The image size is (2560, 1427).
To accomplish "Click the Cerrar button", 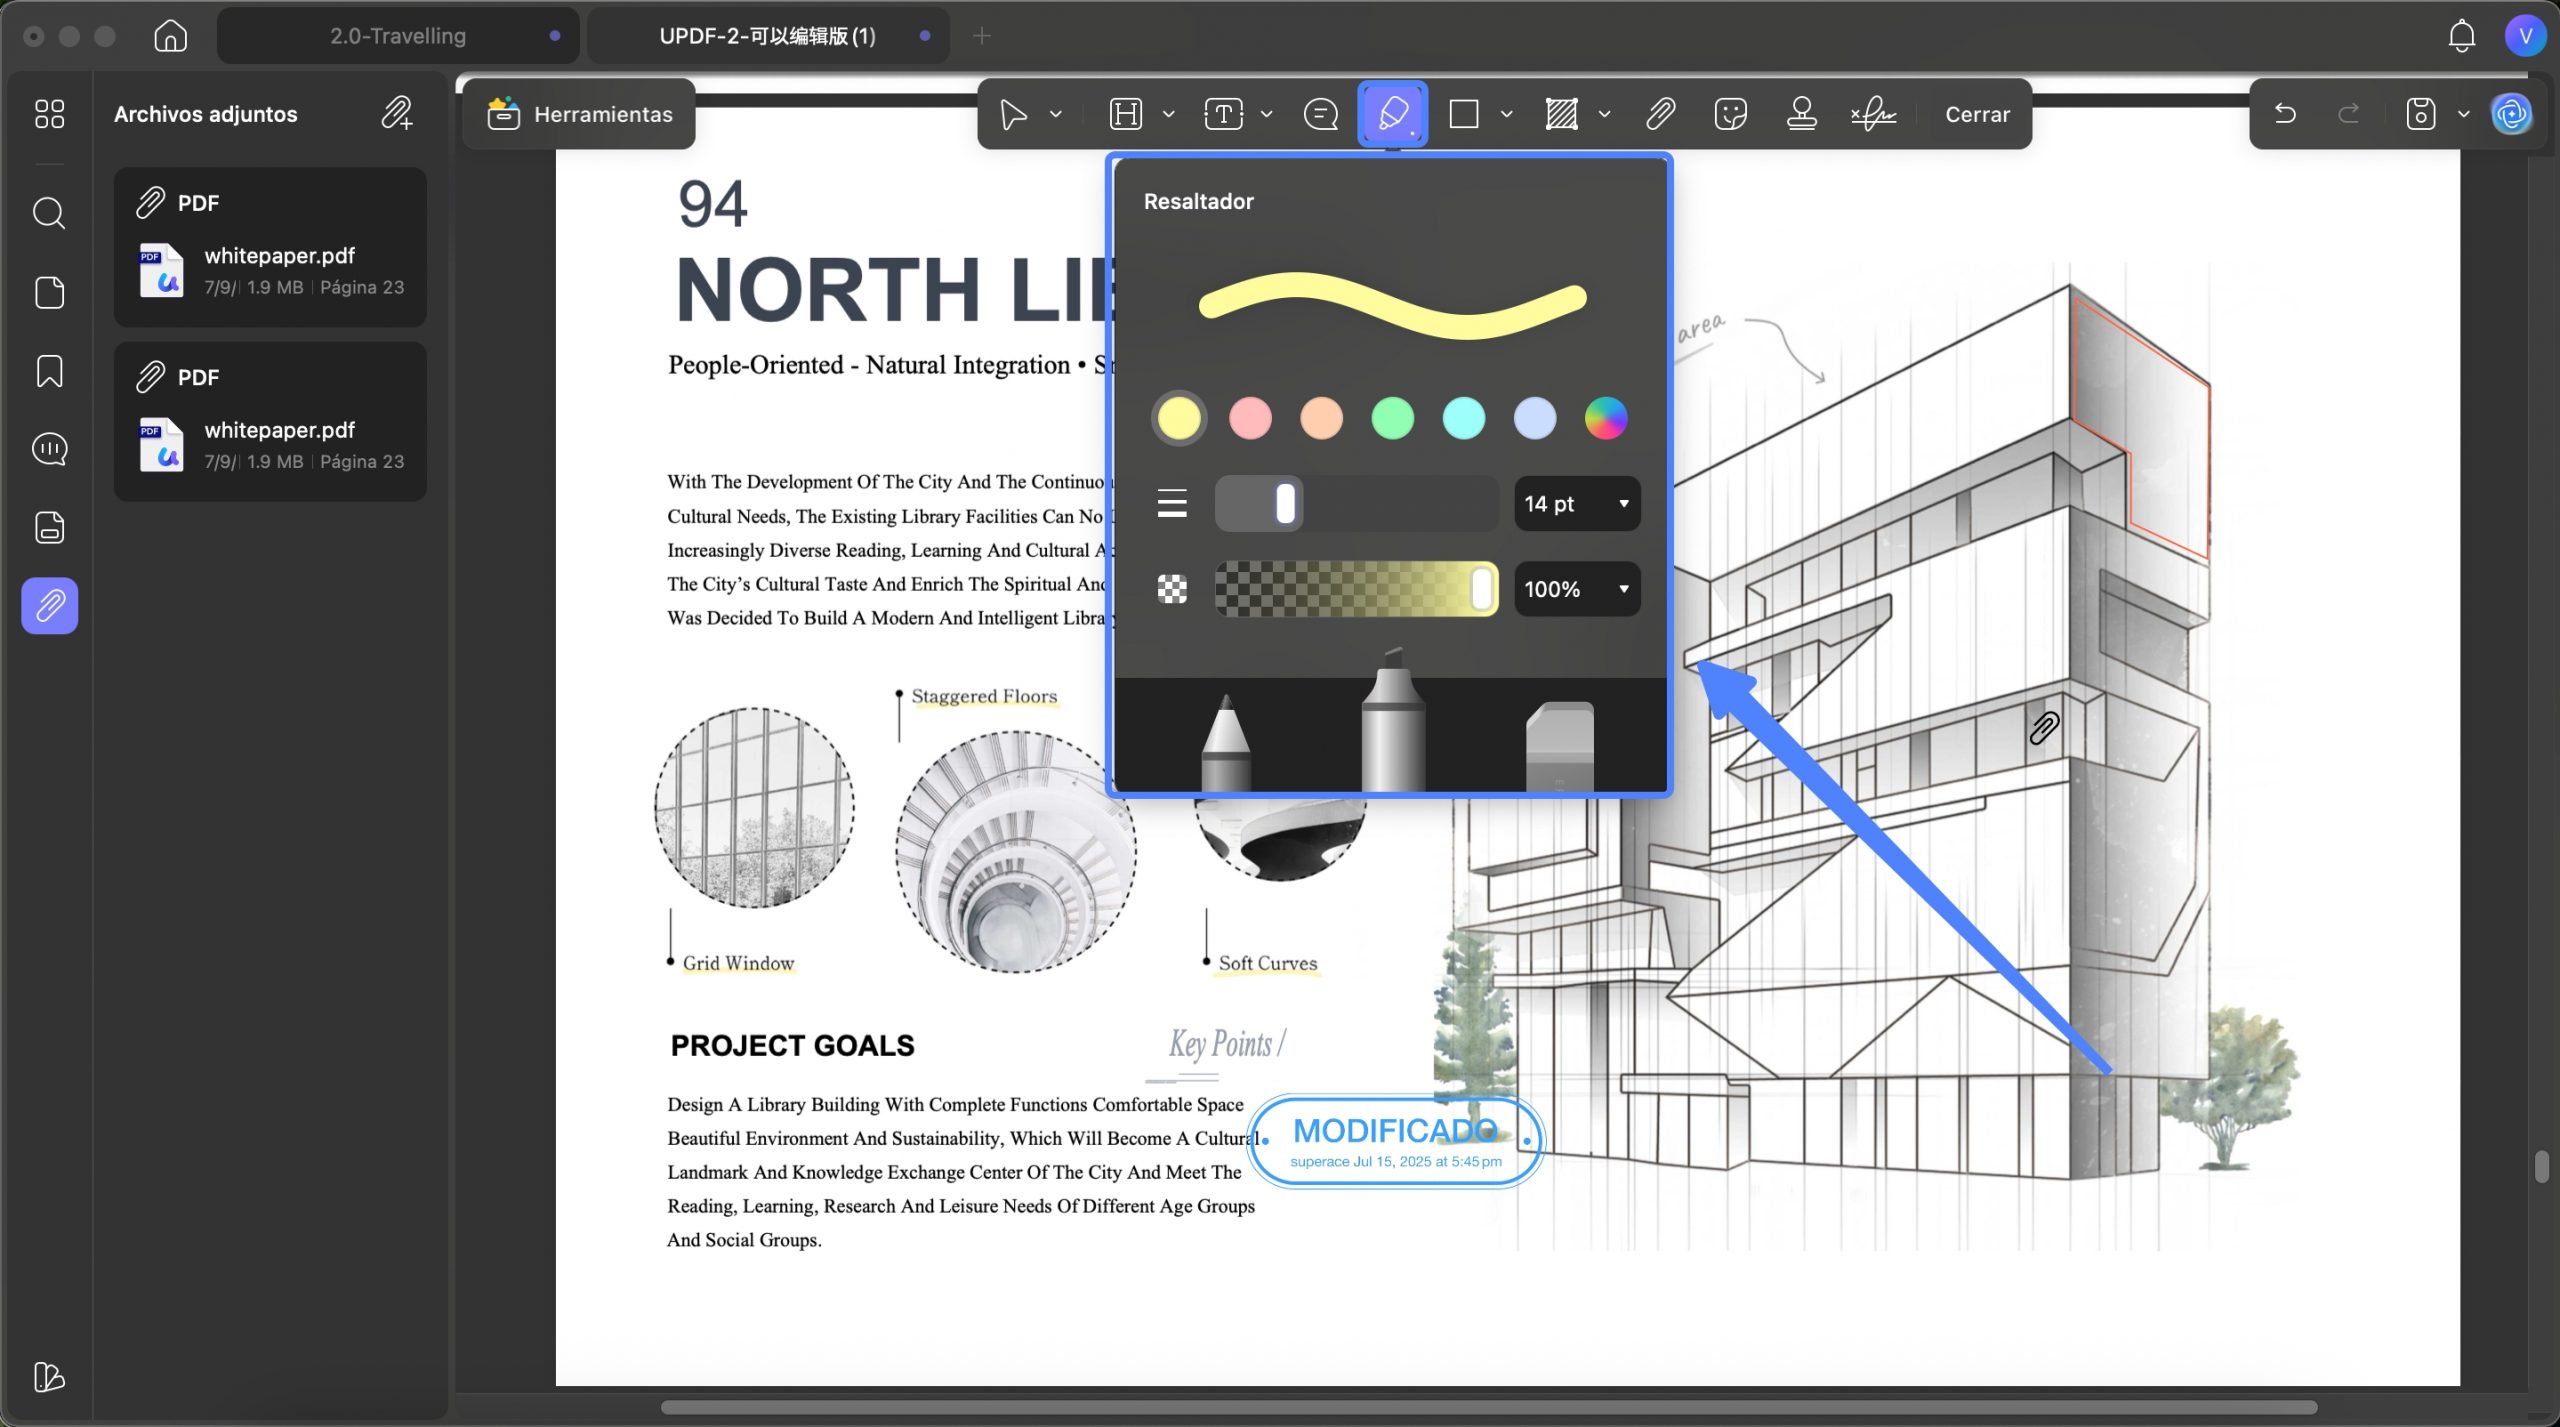I will pos(1977,114).
